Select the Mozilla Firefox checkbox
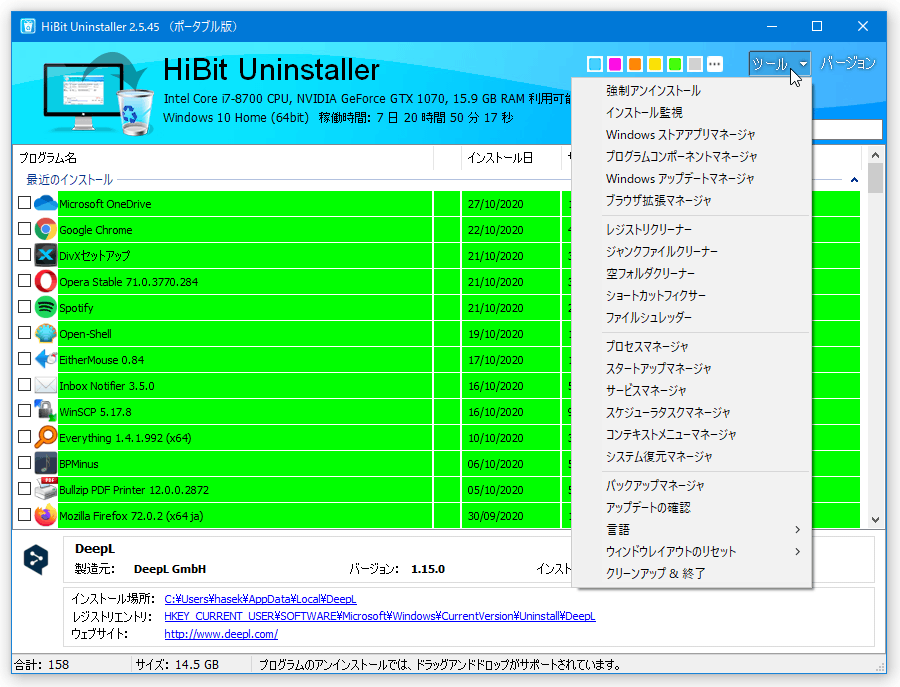Viewport: 900px width, 687px height. [x=24, y=515]
